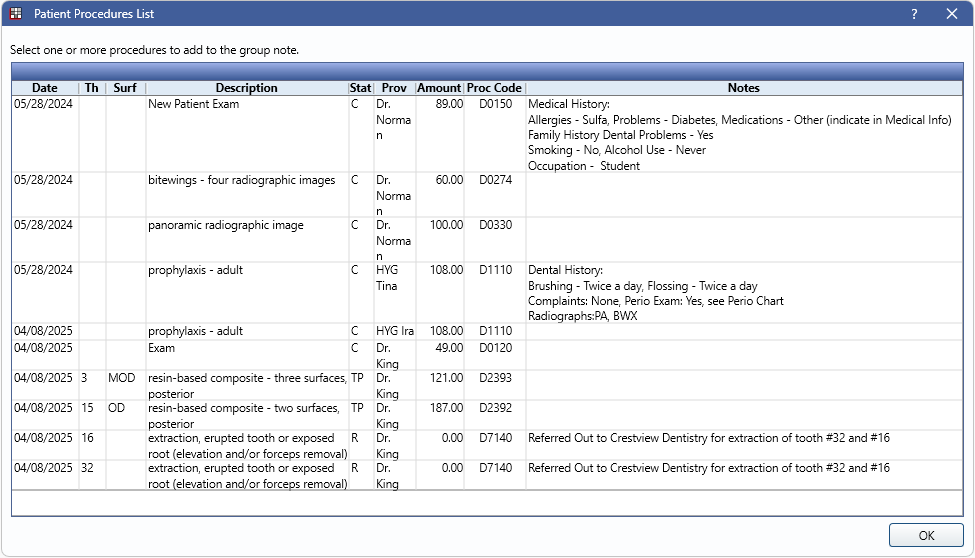Viewport: 975px width, 558px height.
Task: Click the Amount column header
Action: [x=439, y=88]
